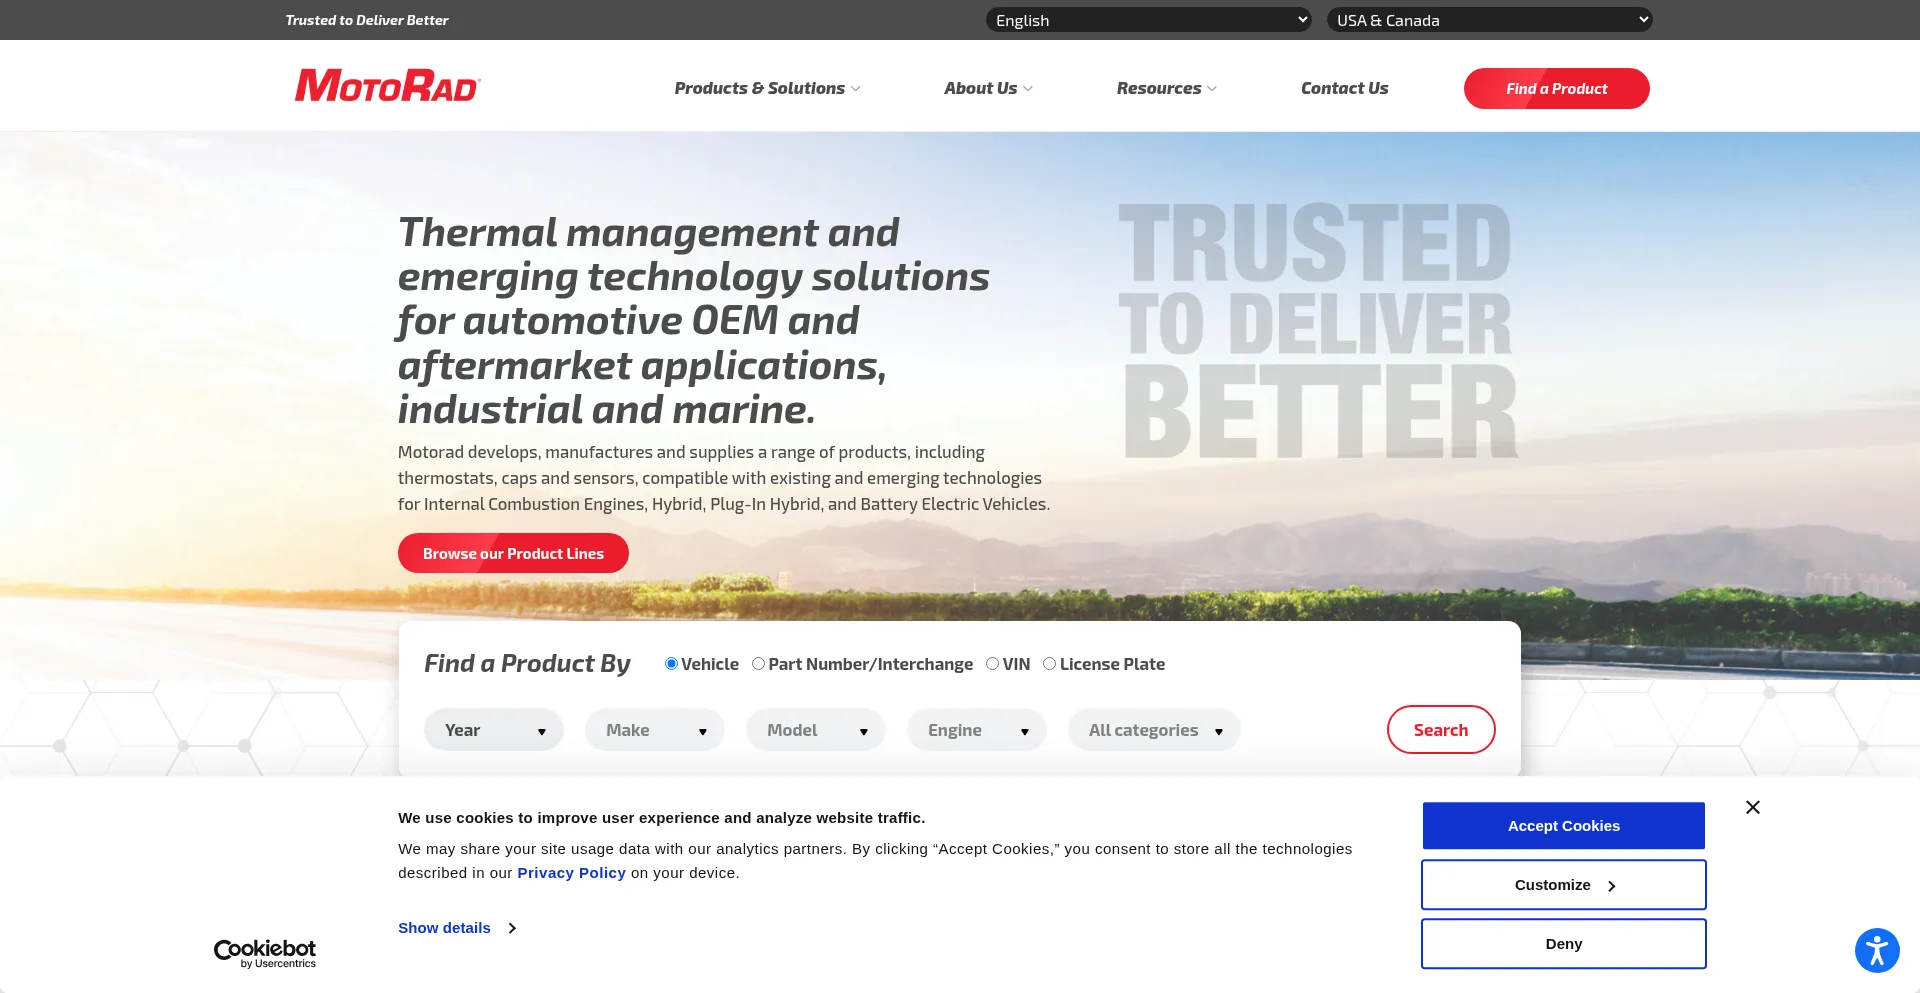The image size is (1920, 993).
Task: Click the chevron next to Resources
Action: pyautogui.click(x=1212, y=89)
